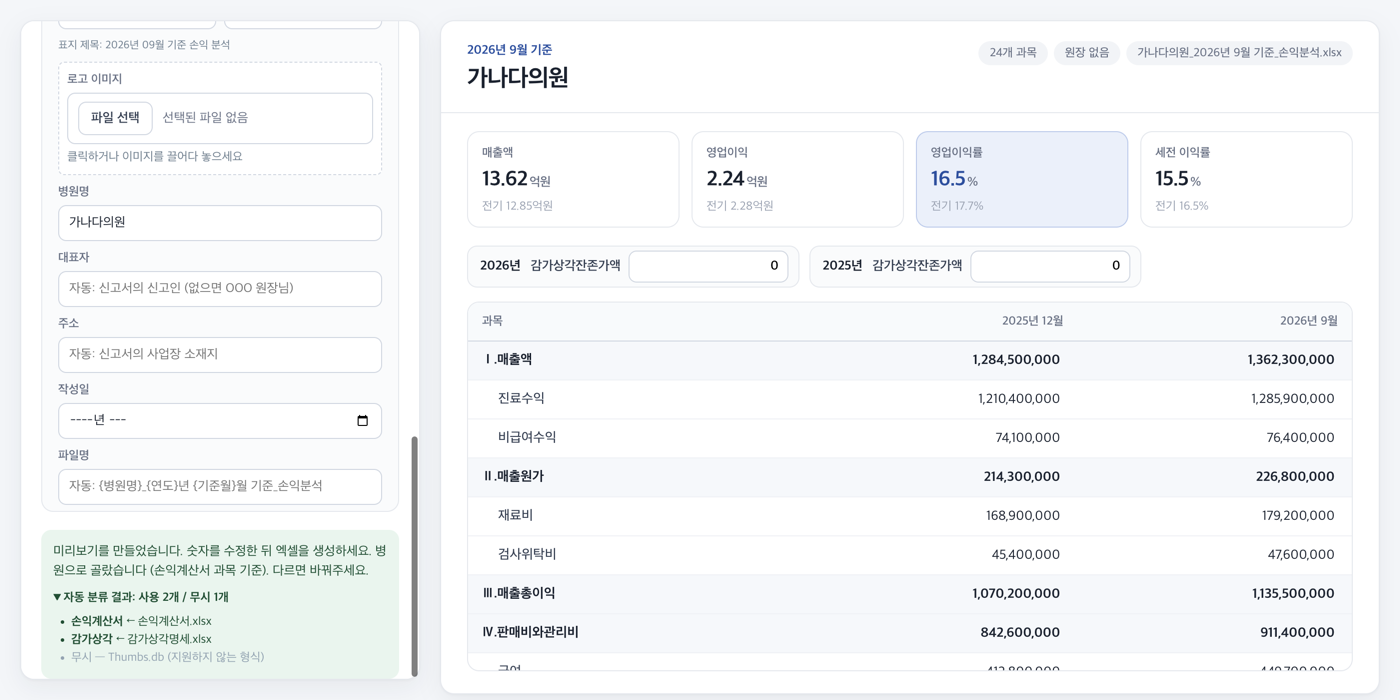Click the Ⅲ.매출총이익 row label
Image resolution: width=1400 pixels, height=700 pixels.
[x=519, y=594]
